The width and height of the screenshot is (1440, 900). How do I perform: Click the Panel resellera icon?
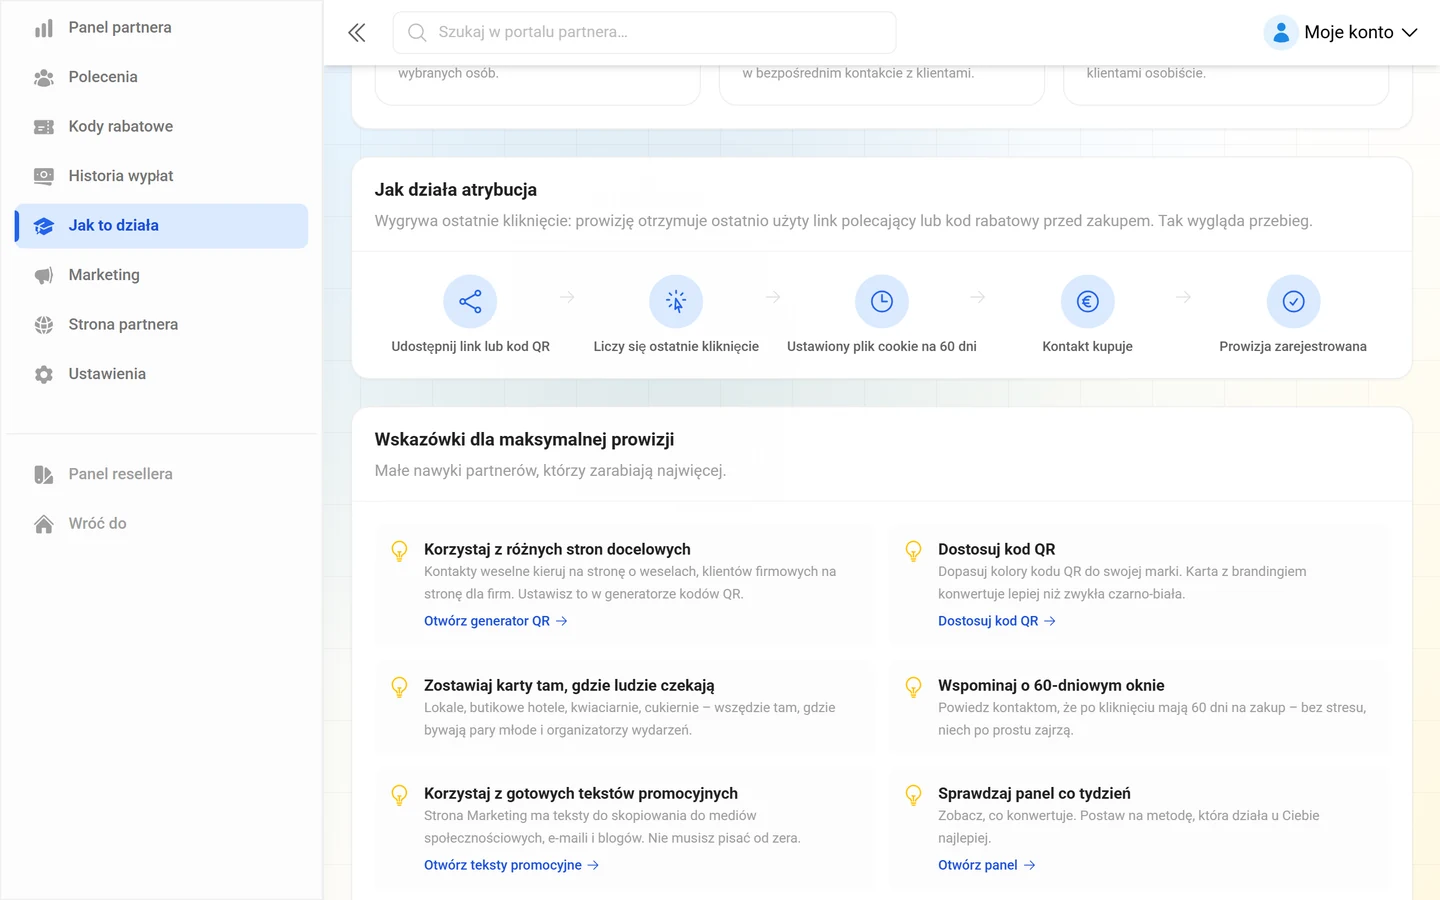click(44, 474)
